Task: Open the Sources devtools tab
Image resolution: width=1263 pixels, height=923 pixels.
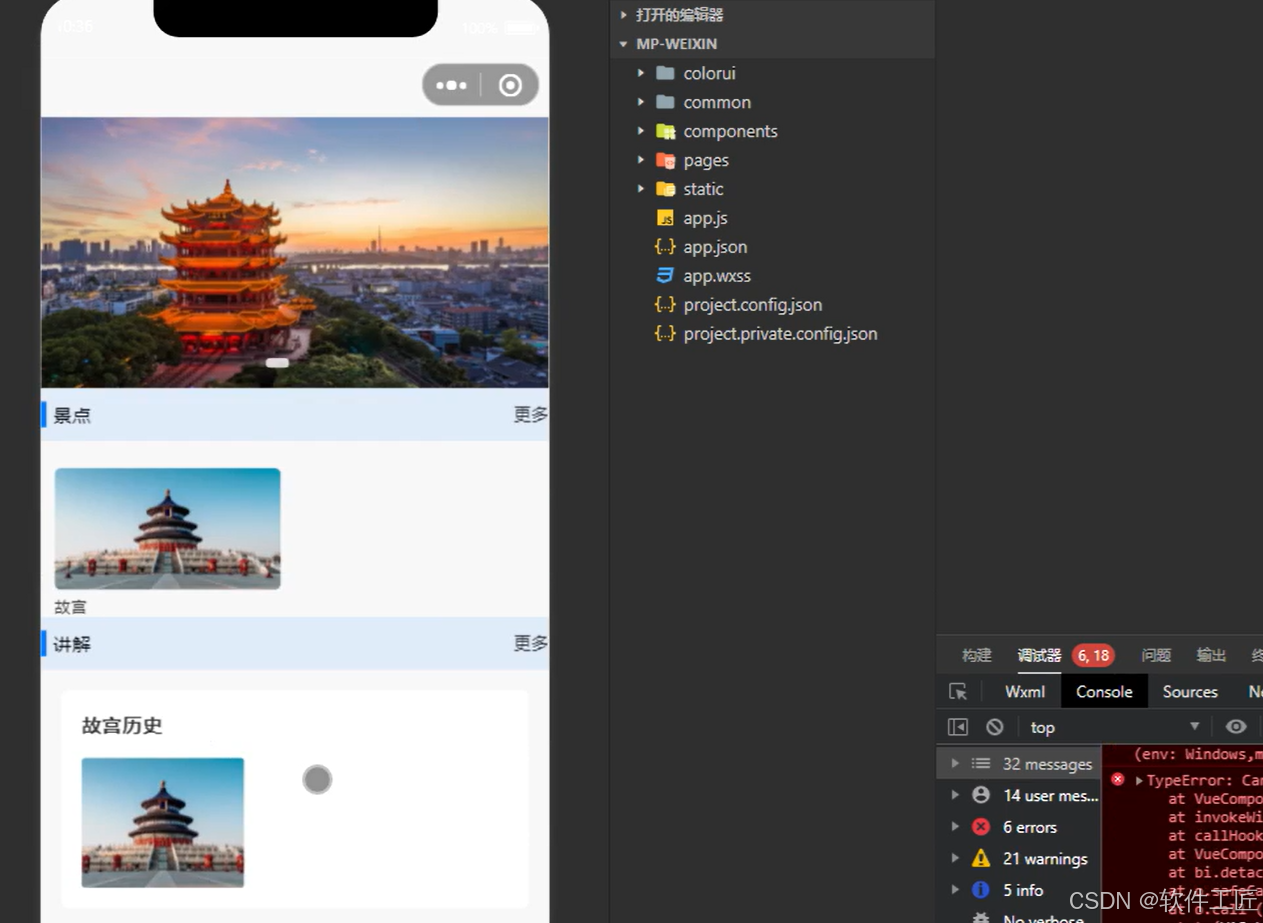Action: pyautogui.click(x=1190, y=692)
